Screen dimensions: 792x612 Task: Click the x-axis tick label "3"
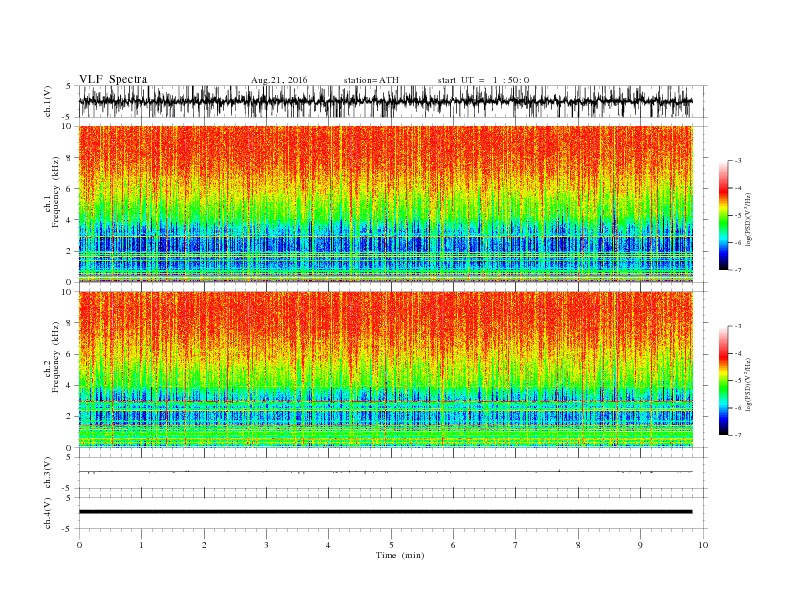266,545
